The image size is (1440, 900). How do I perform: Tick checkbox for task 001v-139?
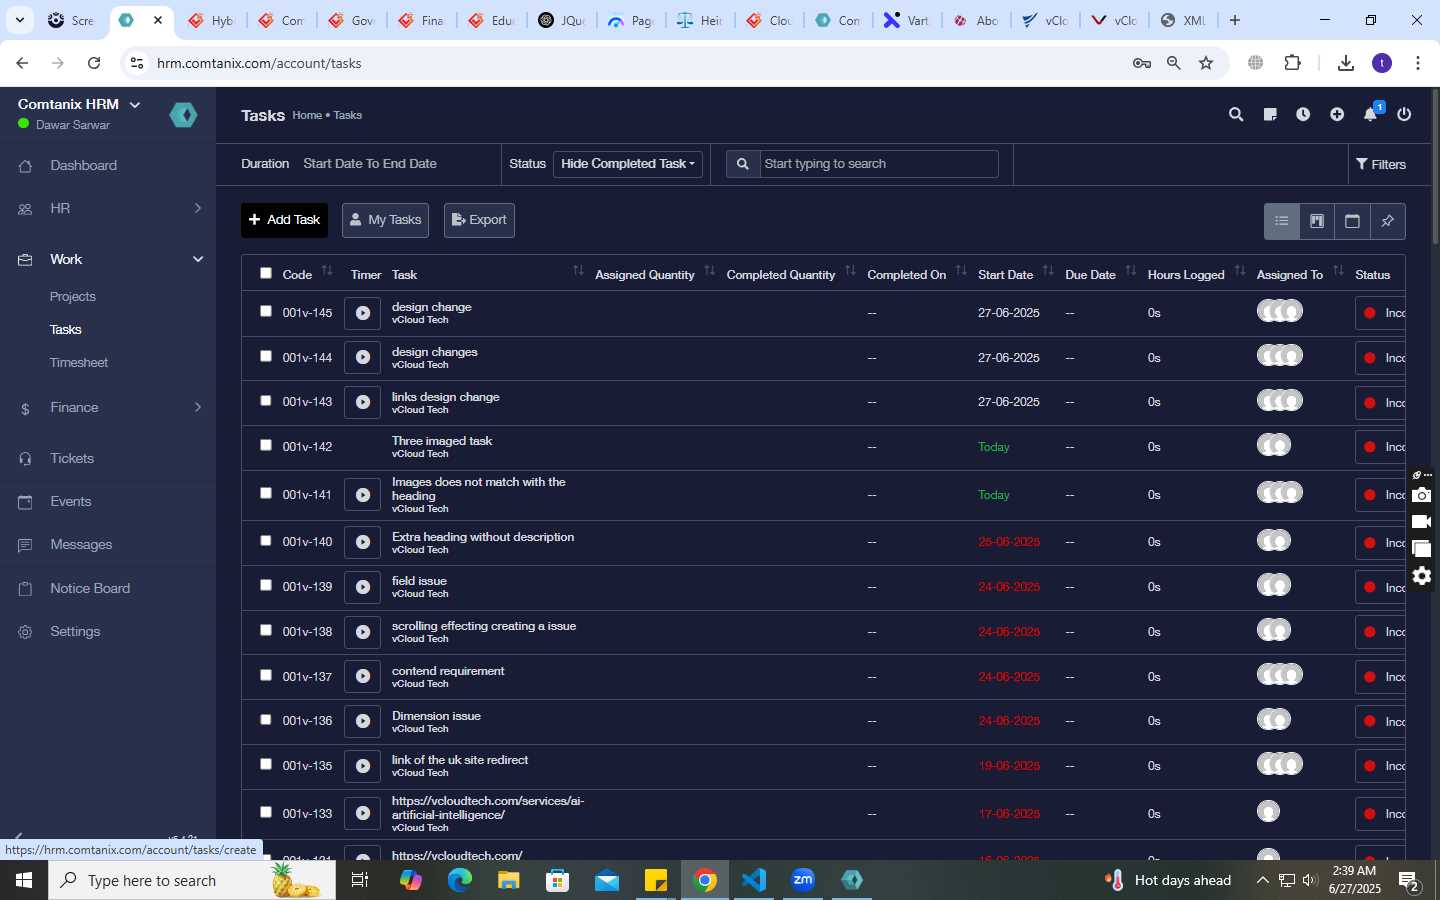tap(266, 585)
